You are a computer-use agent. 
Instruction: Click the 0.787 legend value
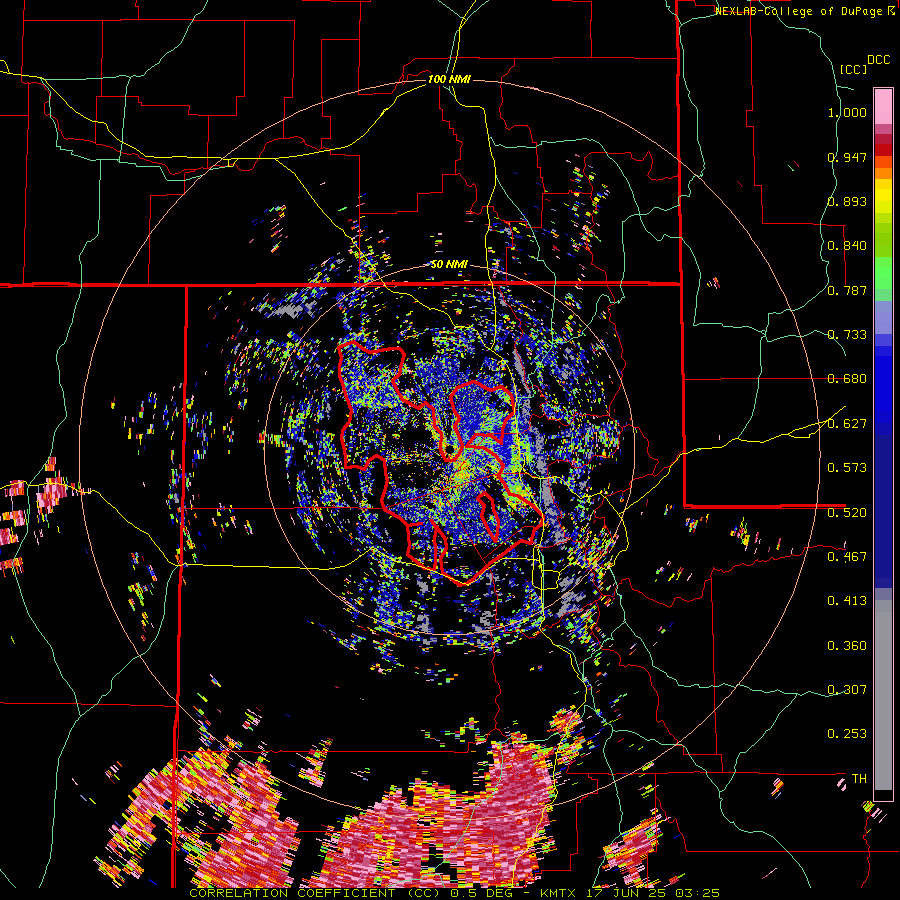coord(847,290)
